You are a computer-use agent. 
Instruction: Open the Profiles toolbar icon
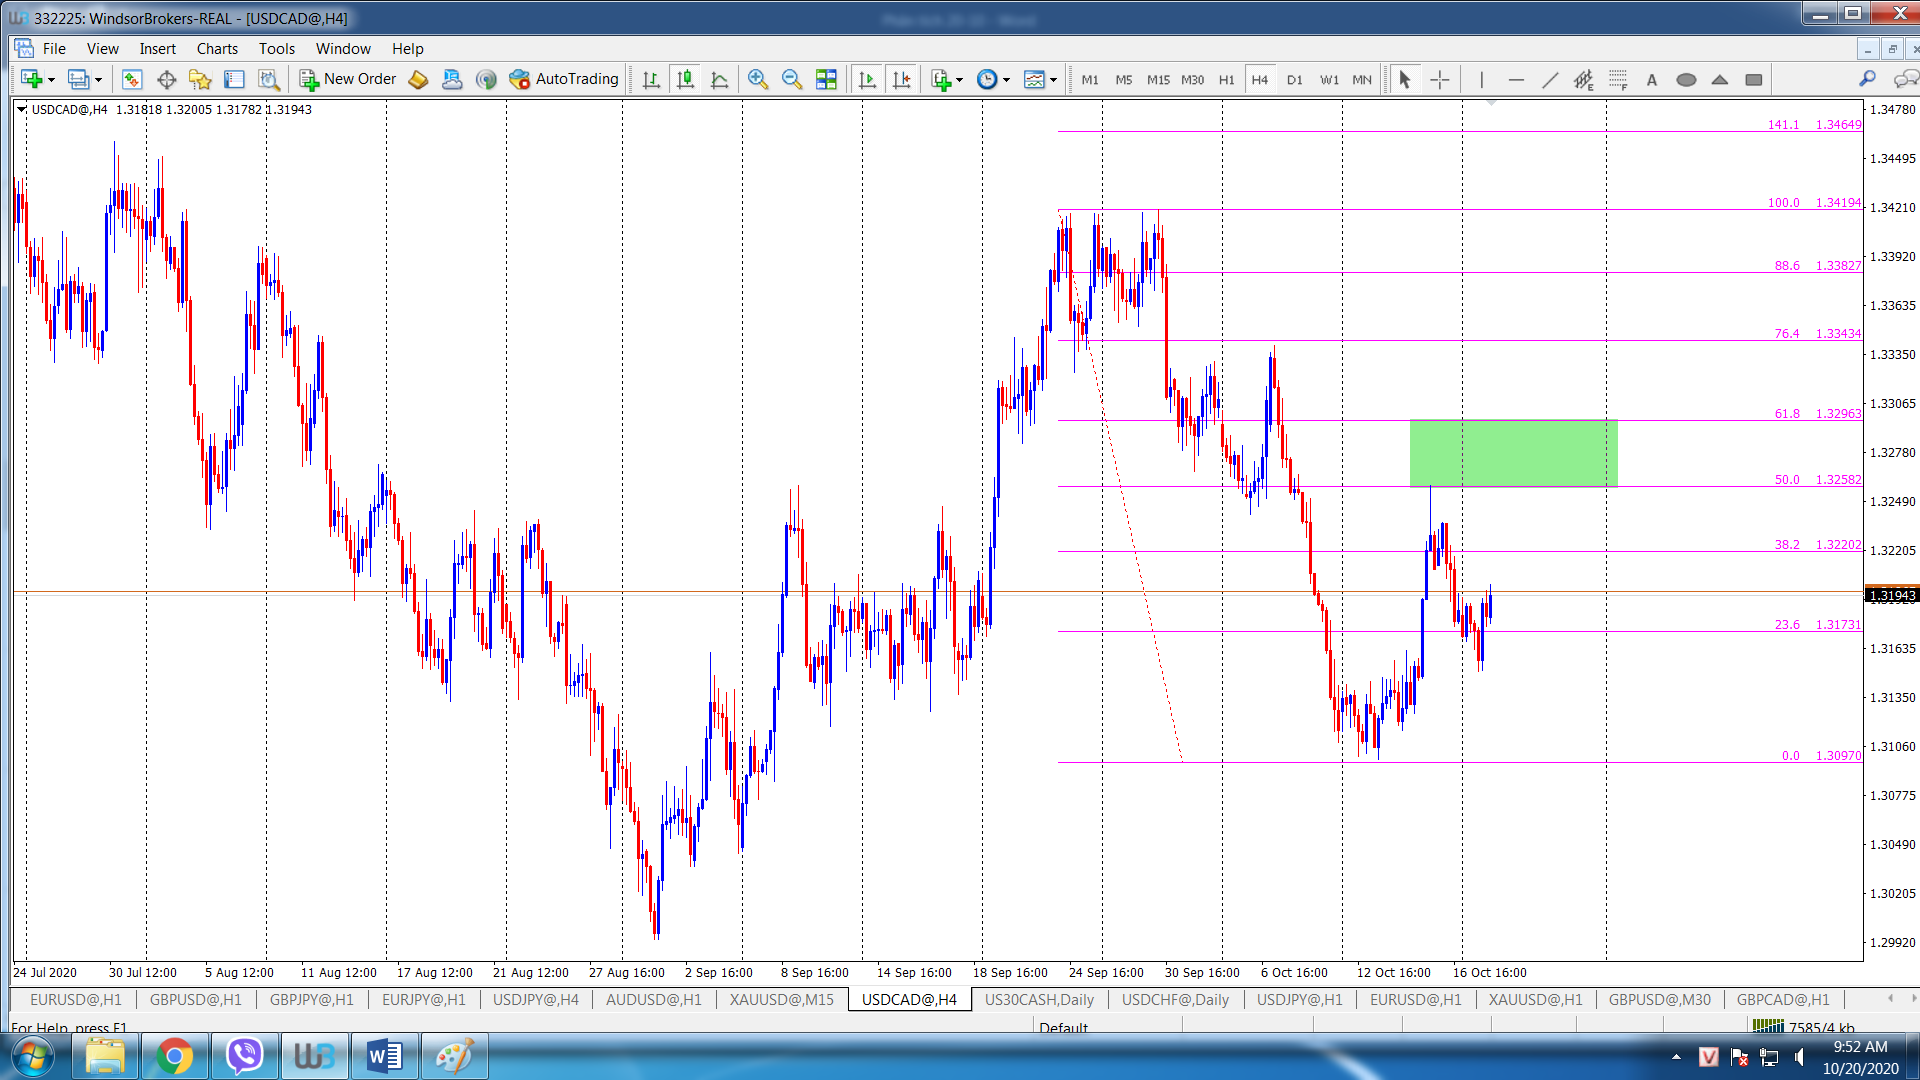pyautogui.click(x=78, y=79)
